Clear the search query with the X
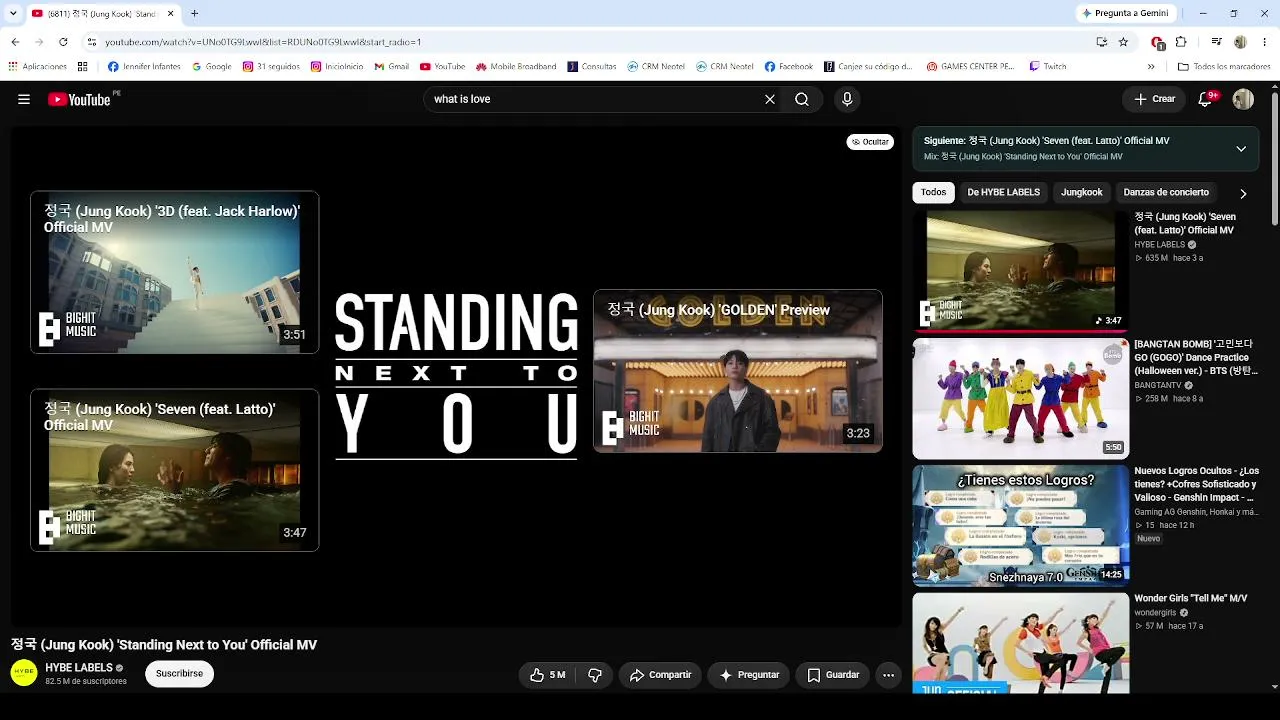This screenshot has width=1280, height=720. (x=770, y=99)
